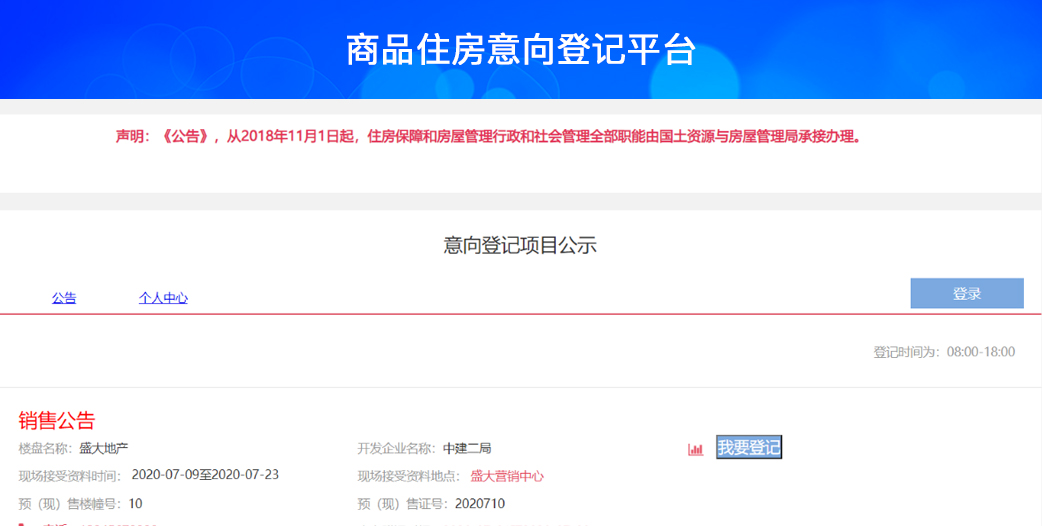
Task: Click the red 声明 label in notice
Action: point(135,136)
